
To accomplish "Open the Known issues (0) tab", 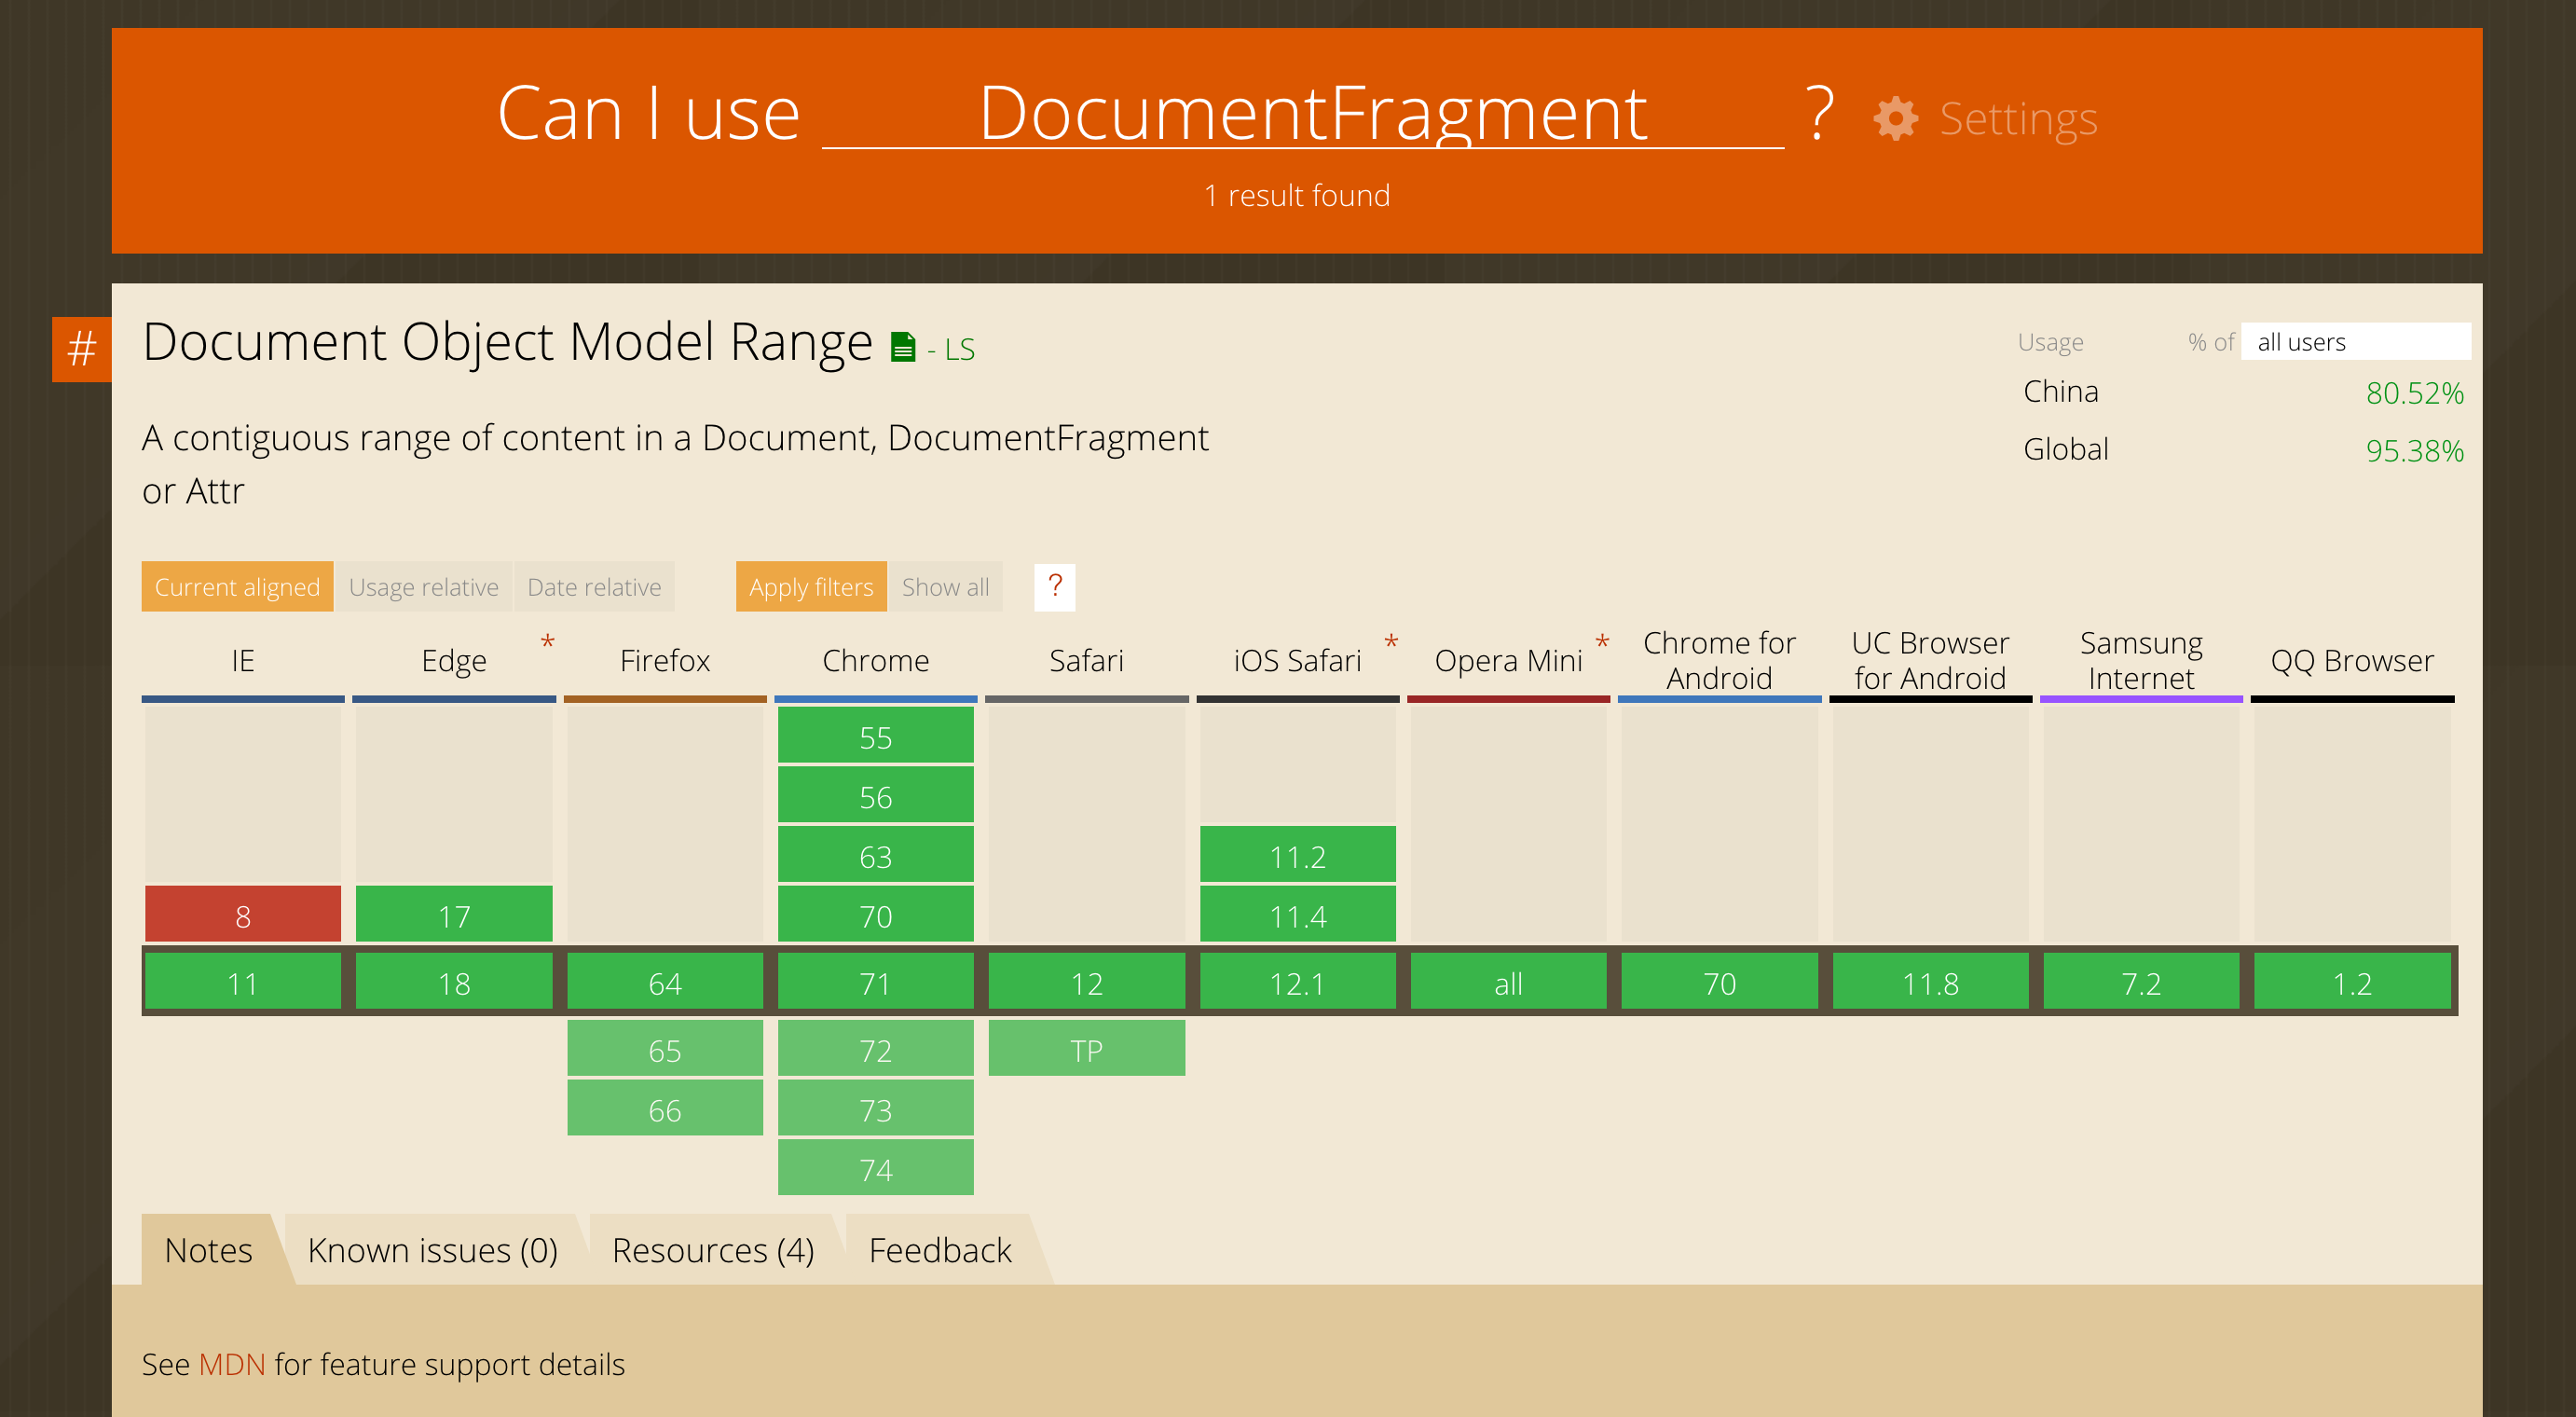I will 432,1250.
